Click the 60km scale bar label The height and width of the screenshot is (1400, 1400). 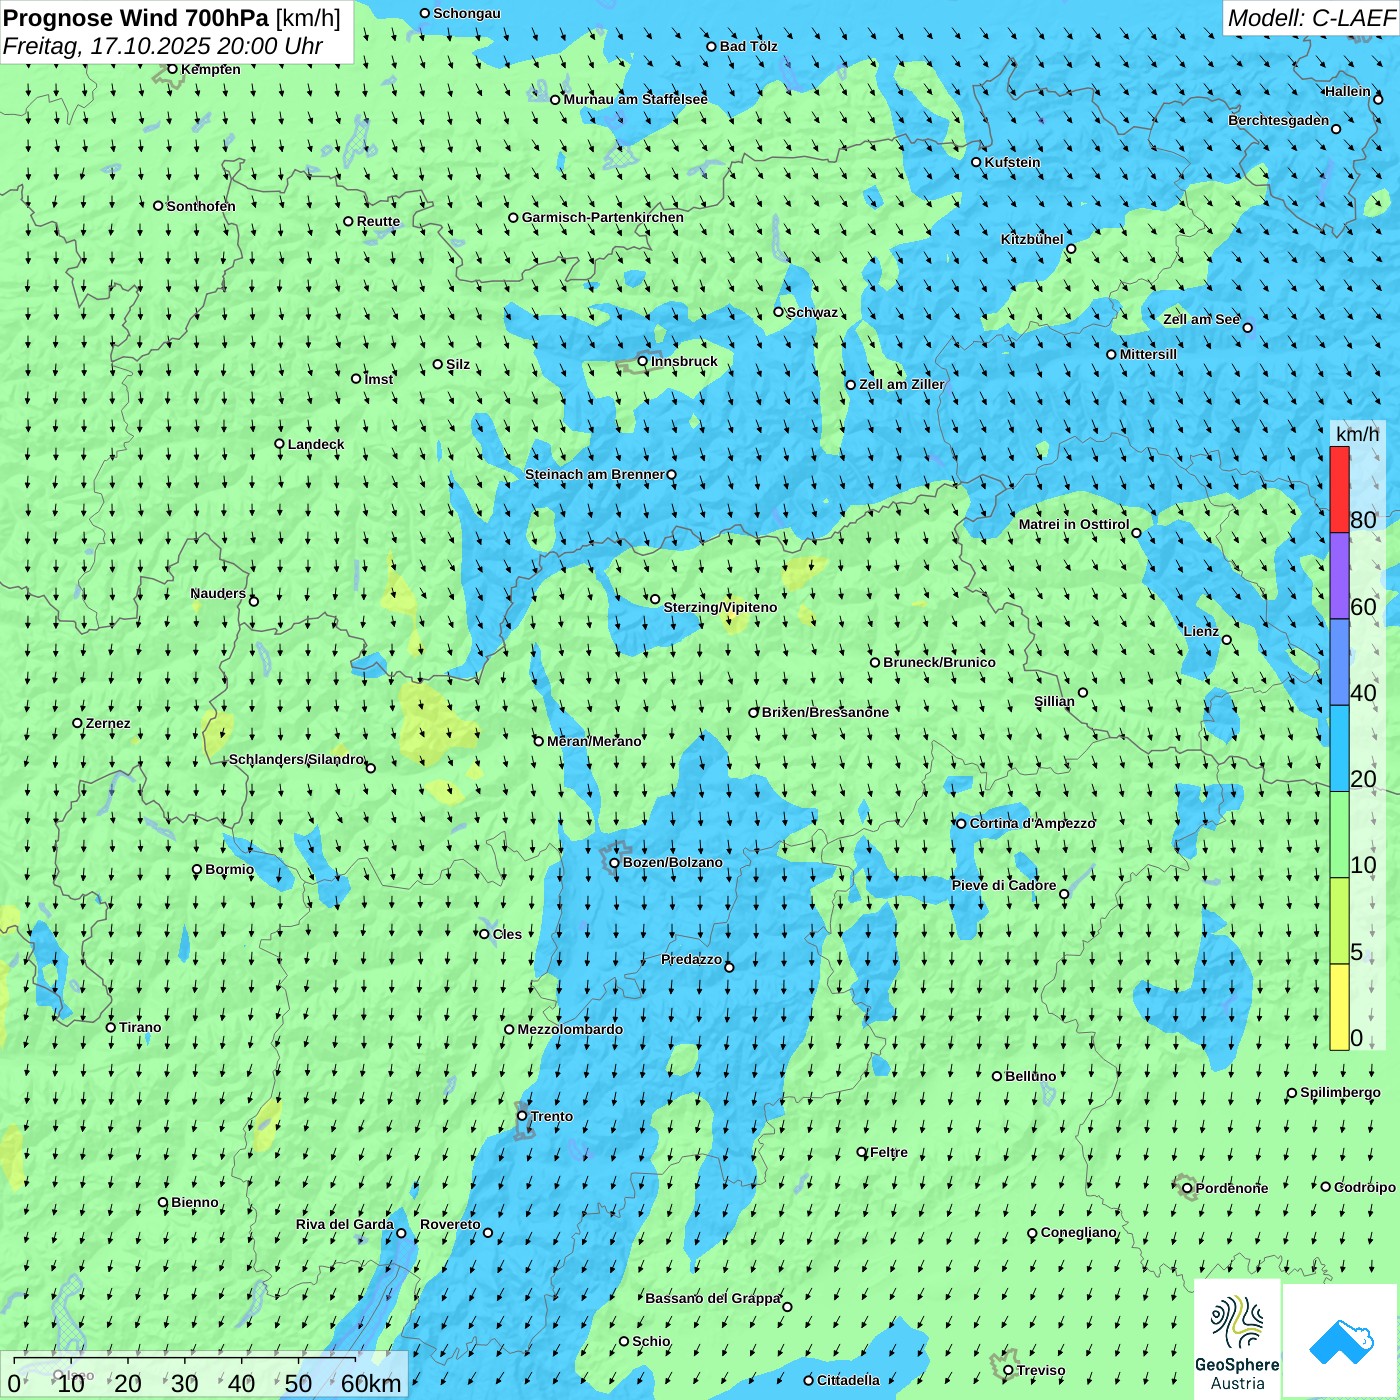click(x=371, y=1383)
